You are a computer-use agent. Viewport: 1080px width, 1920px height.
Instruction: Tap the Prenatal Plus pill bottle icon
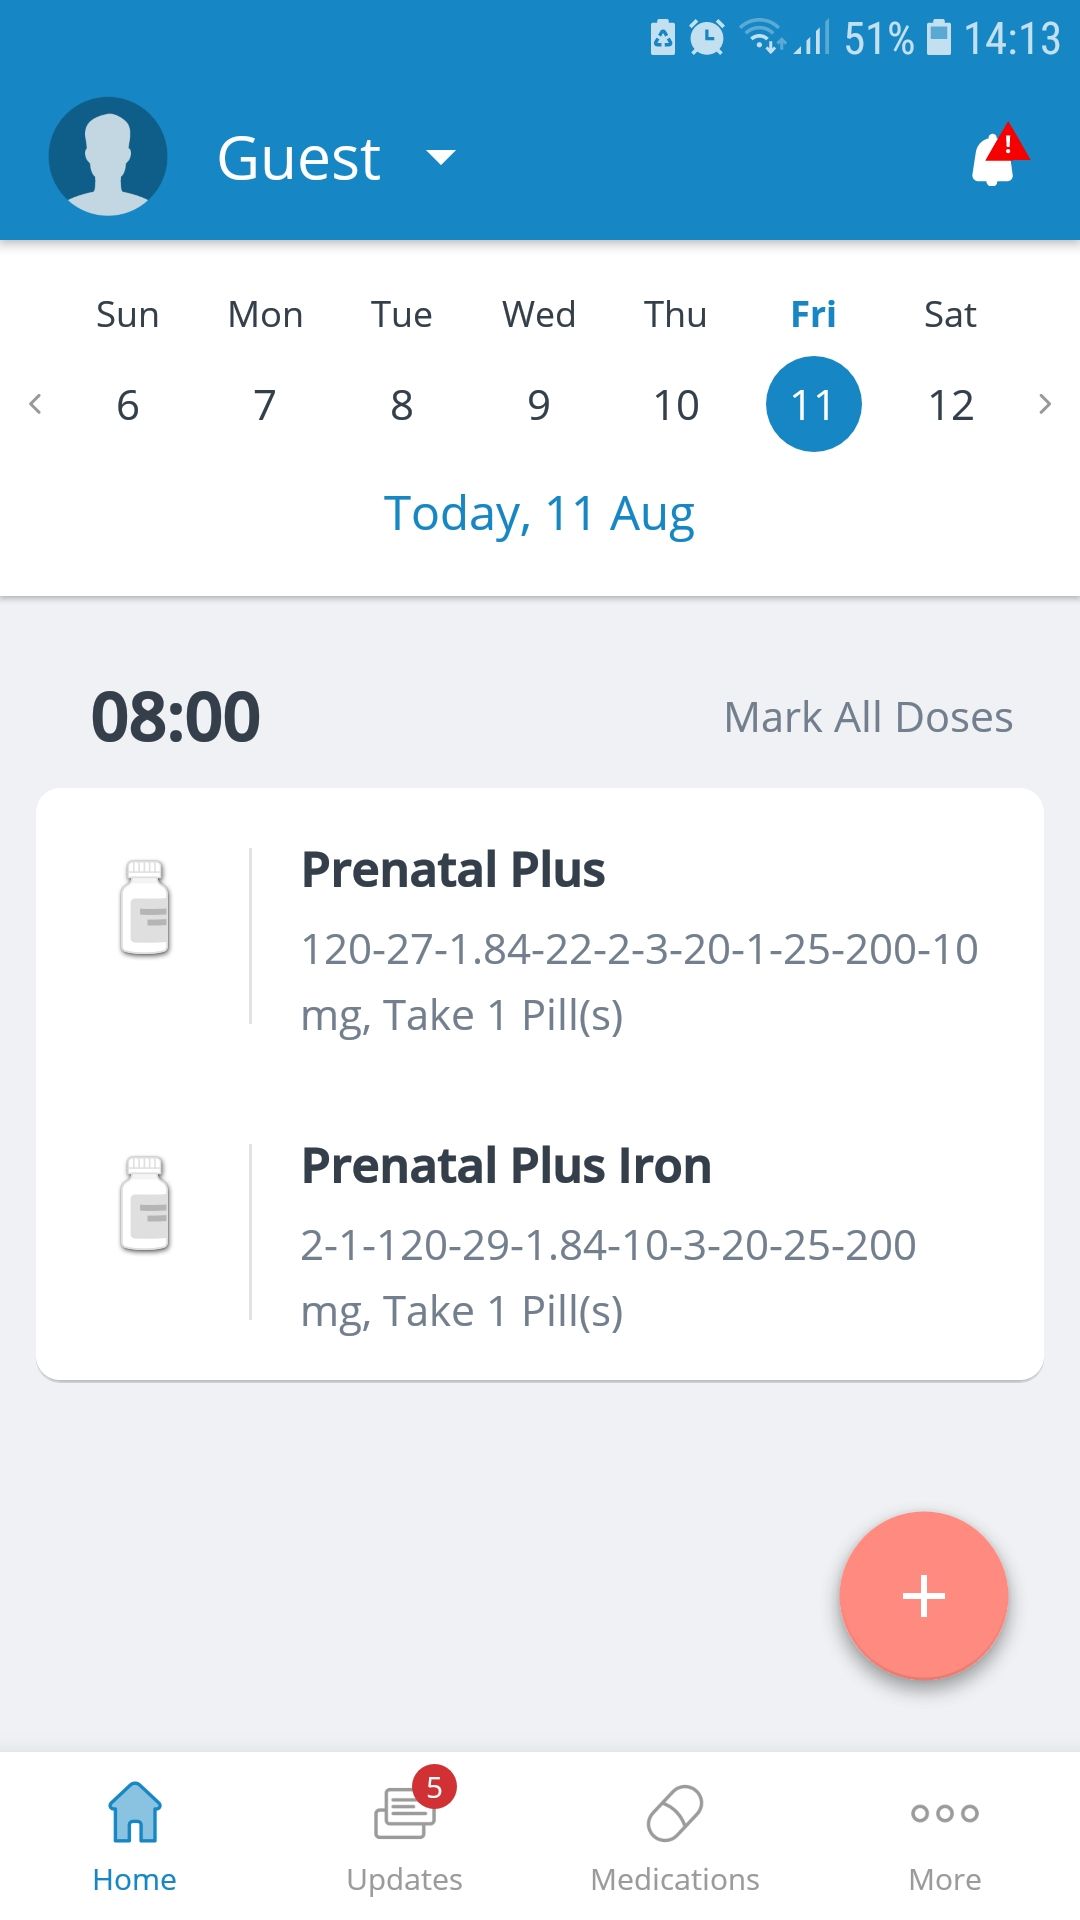(145, 907)
